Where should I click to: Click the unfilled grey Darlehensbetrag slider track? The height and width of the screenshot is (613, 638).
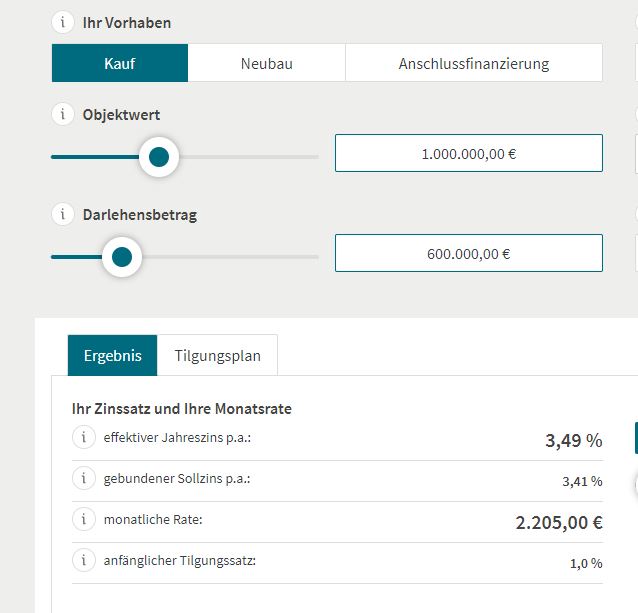(230, 257)
